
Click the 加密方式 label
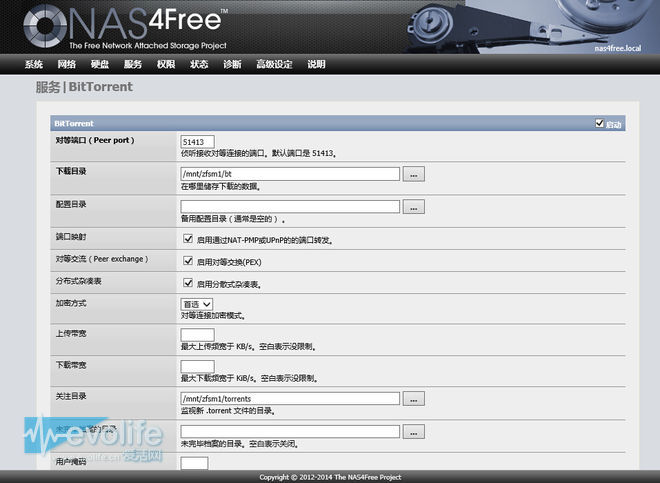(x=71, y=303)
